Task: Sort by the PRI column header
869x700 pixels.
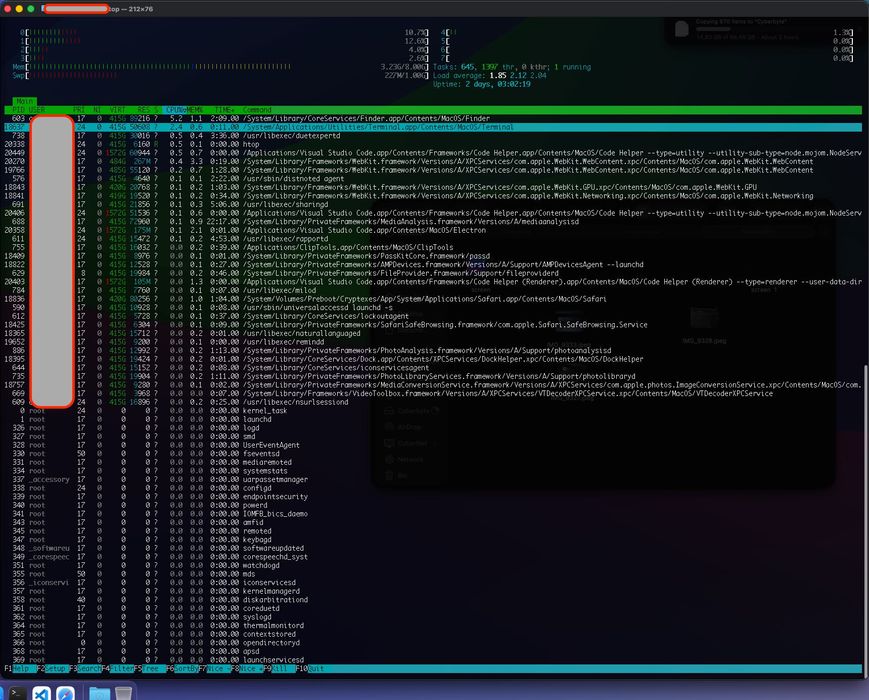Action: coord(79,110)
